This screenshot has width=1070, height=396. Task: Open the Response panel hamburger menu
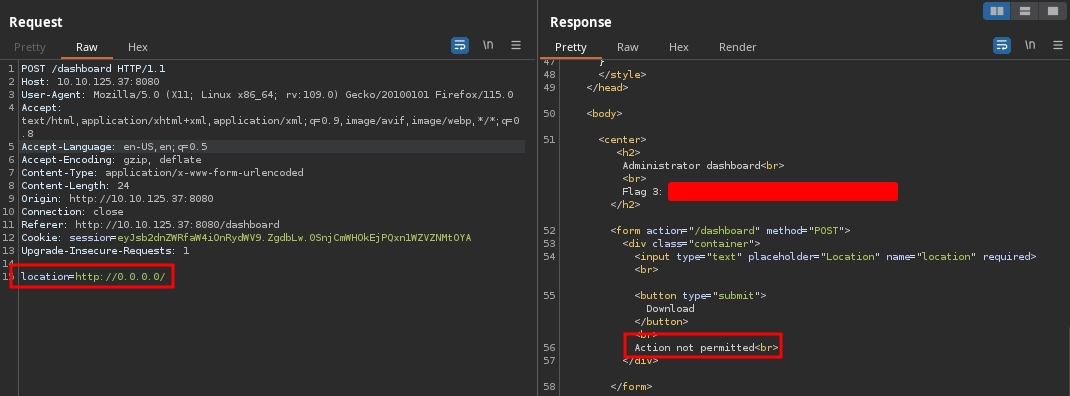1058,45
